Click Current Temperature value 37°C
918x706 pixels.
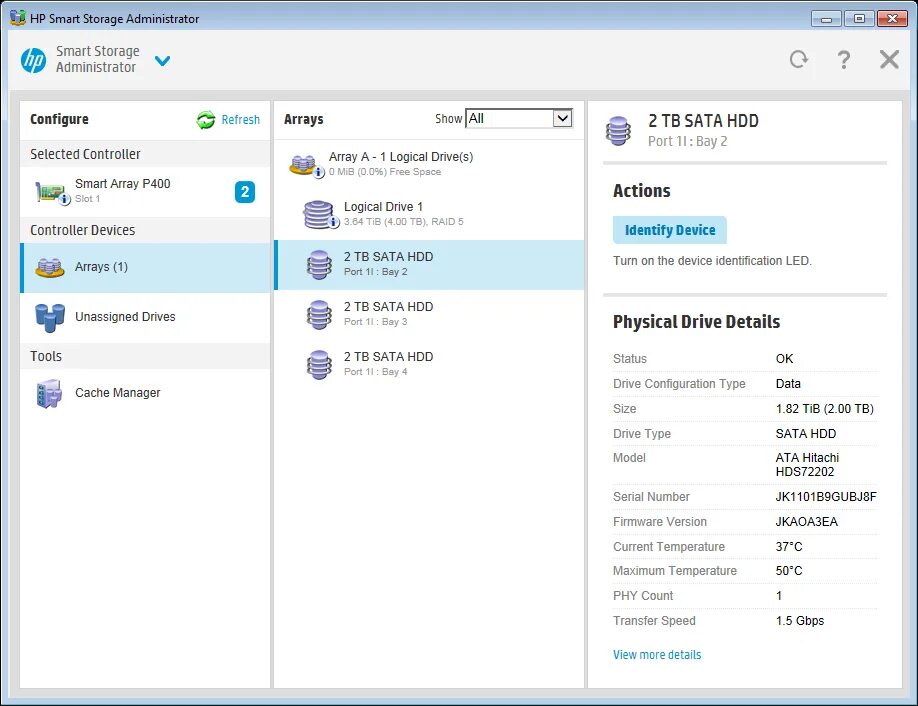point(789,547)
